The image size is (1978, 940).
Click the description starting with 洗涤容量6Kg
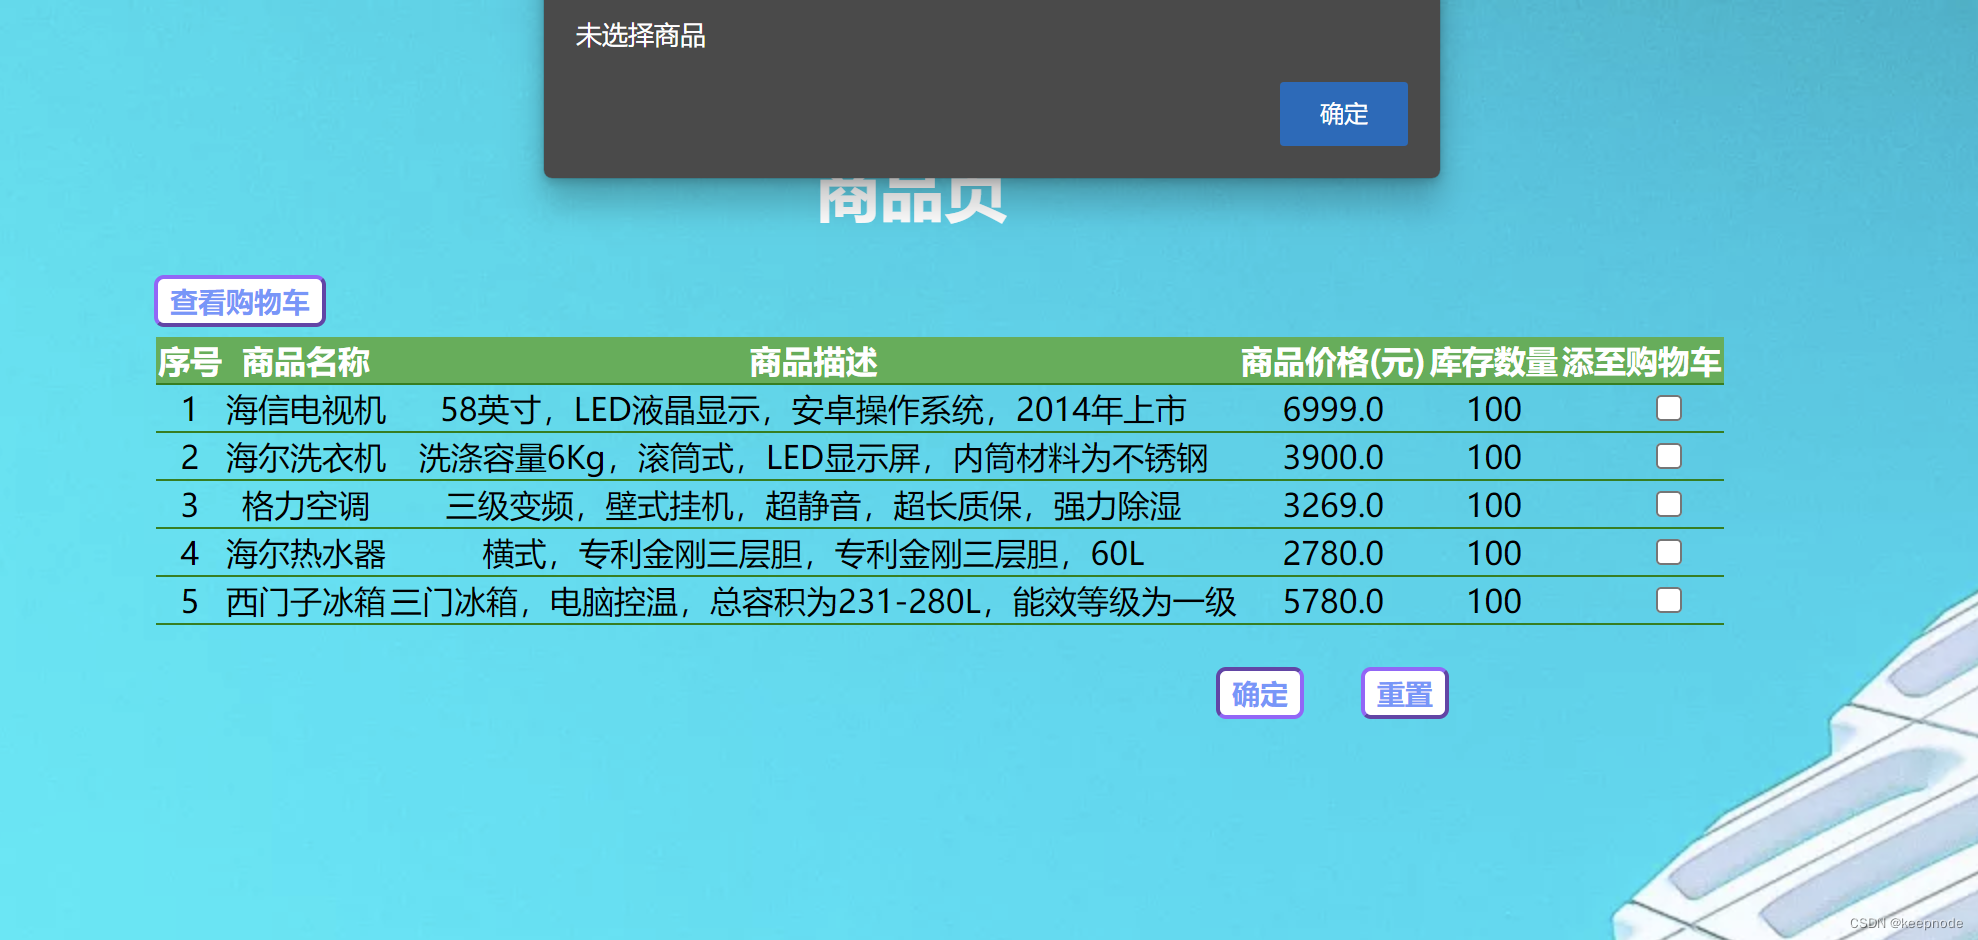[x=813, y=458]
